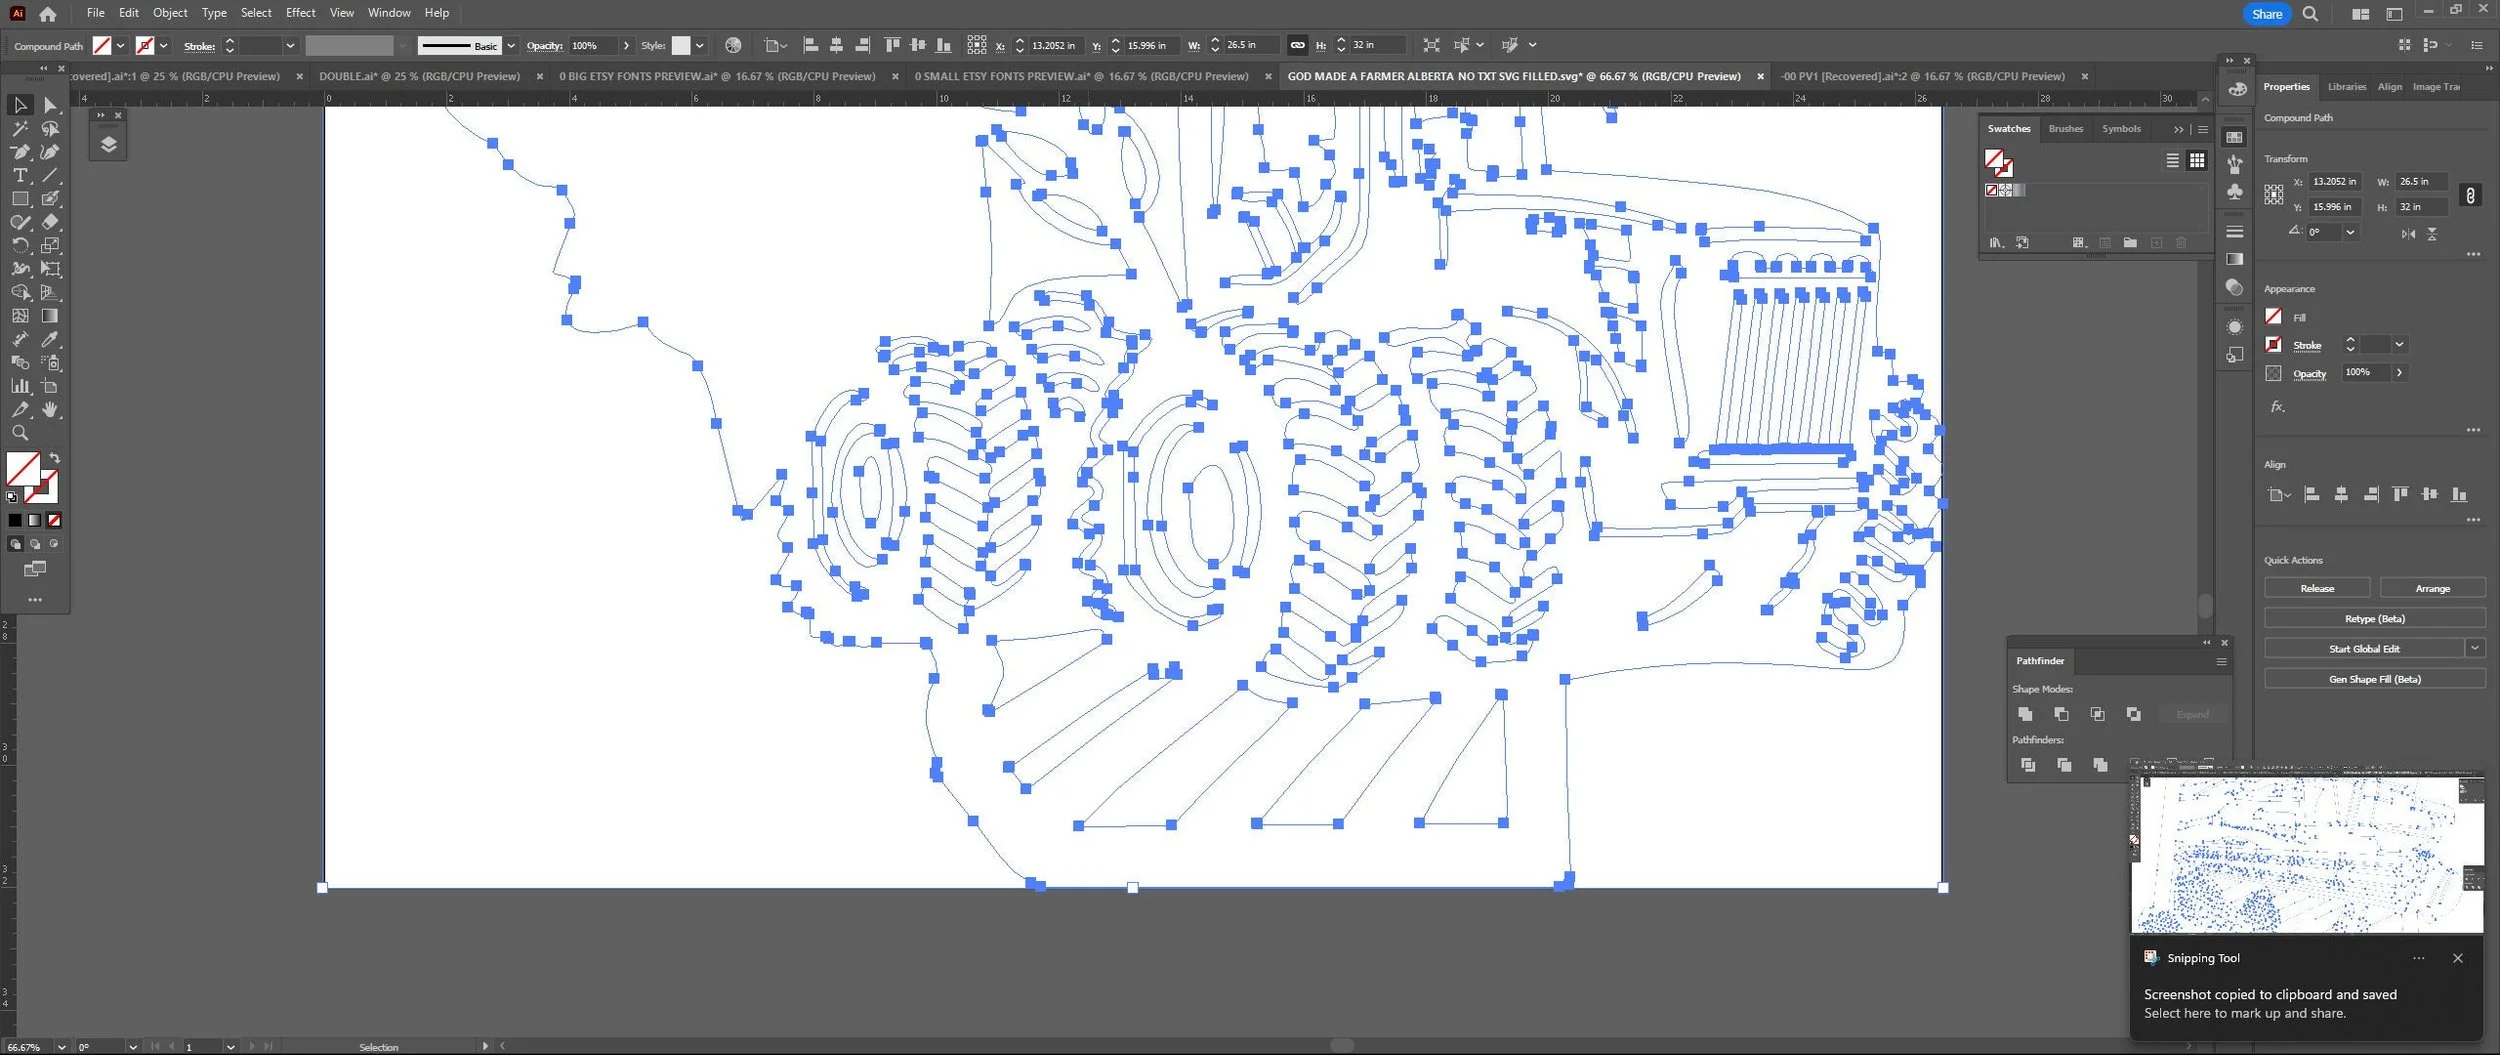The image size is (2500, 1055).
Task: Click the Divide pathfinder icon
Action: coord(2028,765)
